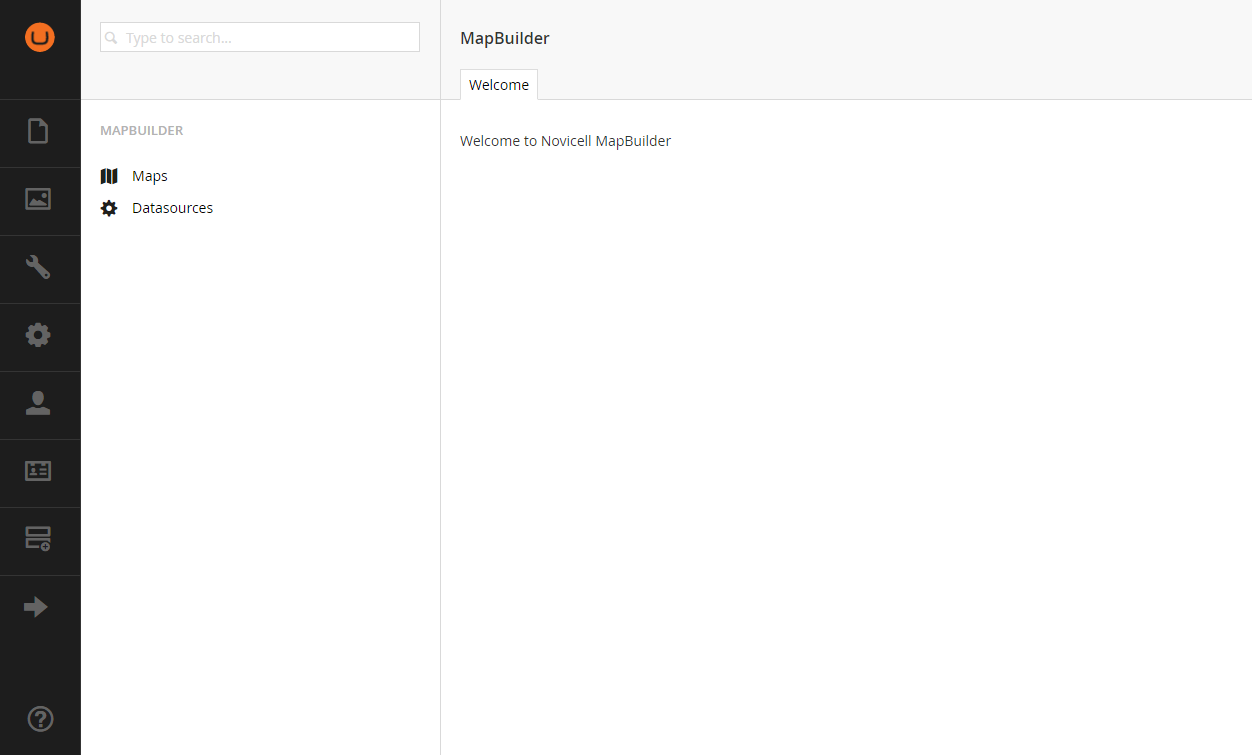Viewport: 1252px width, 755px height.
Task: Focus the Type to search field
Action: click(260, 37)
